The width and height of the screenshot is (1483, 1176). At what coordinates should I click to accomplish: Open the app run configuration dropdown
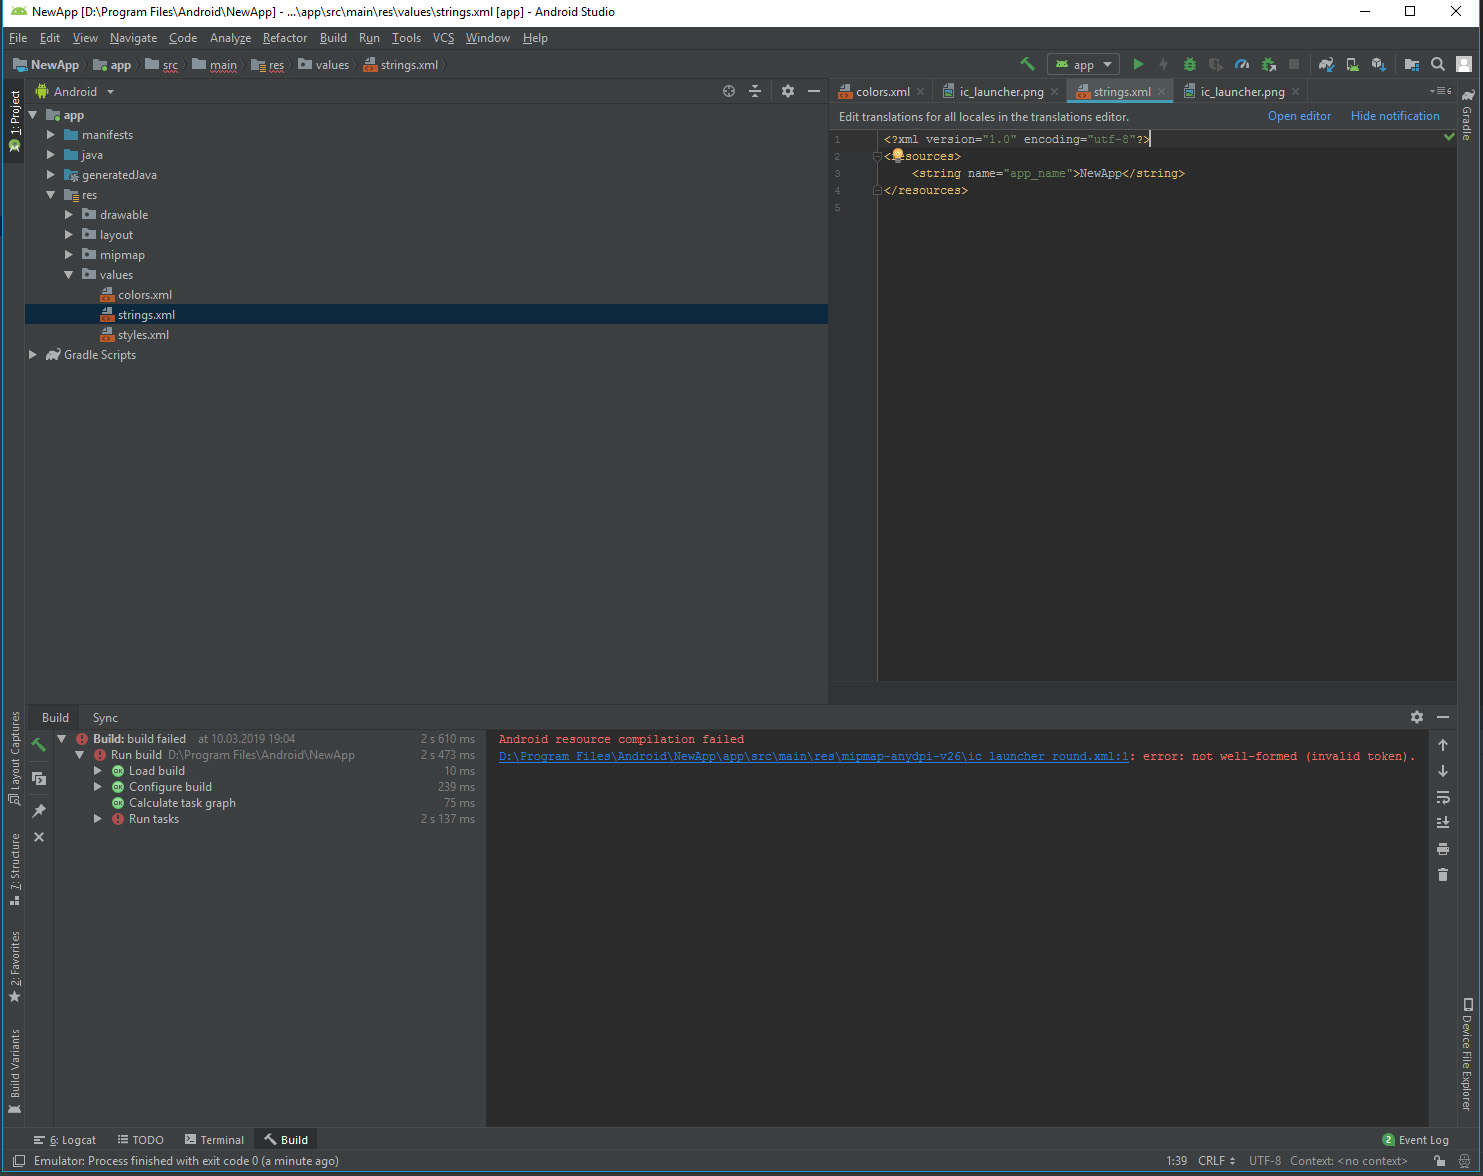(x=1083, y=64)
